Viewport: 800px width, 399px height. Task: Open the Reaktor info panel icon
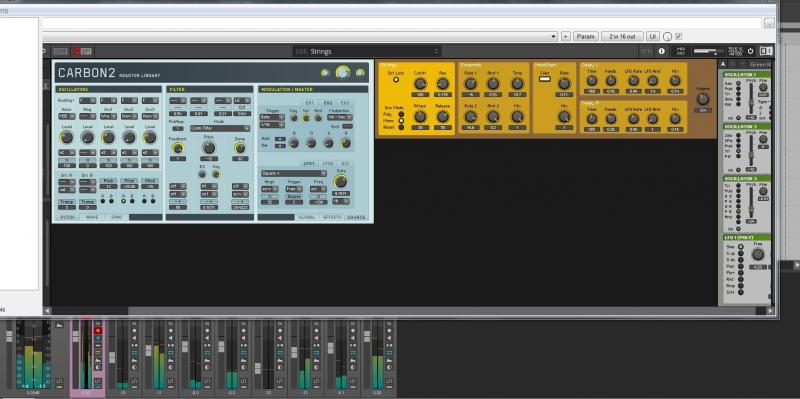[662, 51]
